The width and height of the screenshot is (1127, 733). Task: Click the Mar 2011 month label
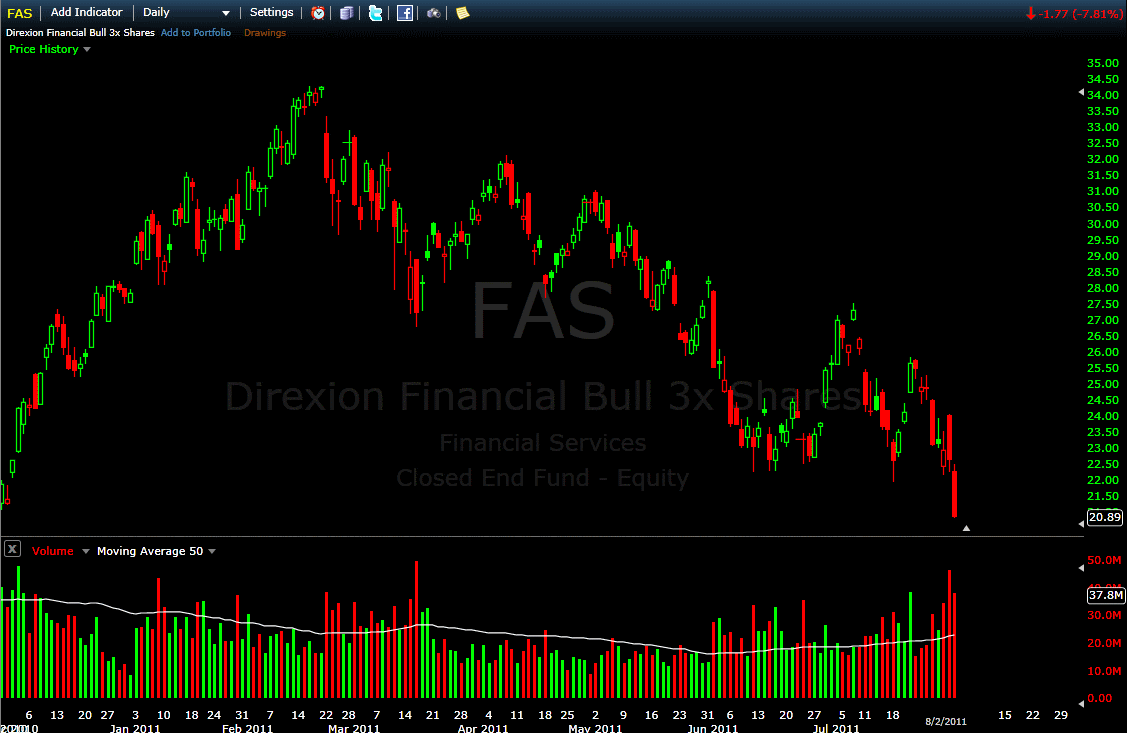pyautogui.click(x=354, y=728)
